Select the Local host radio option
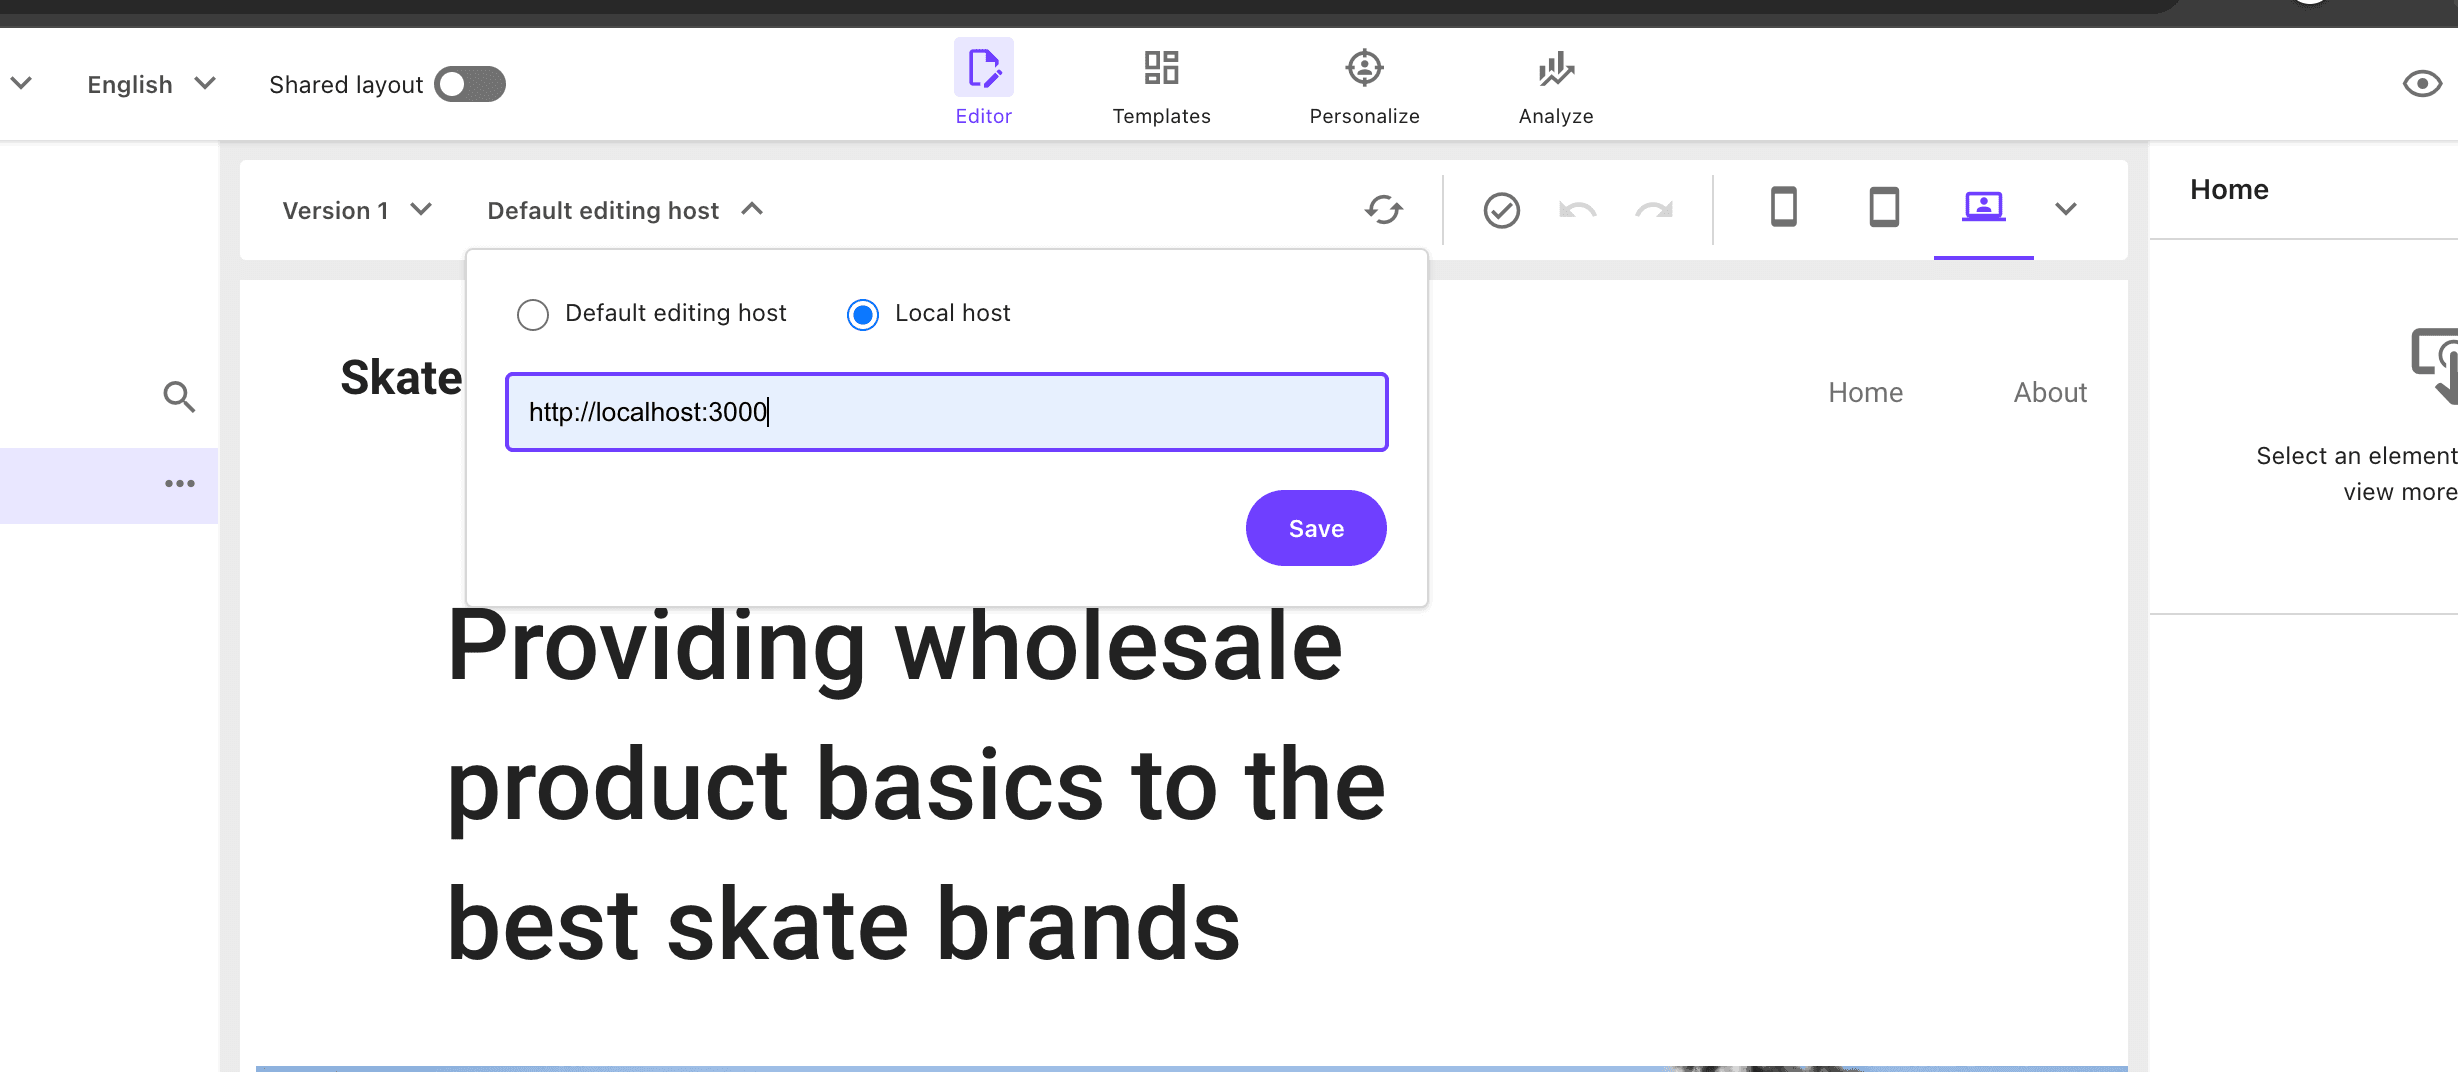This screenshot has width=2458, height=1072. click(x=863, y=315)
